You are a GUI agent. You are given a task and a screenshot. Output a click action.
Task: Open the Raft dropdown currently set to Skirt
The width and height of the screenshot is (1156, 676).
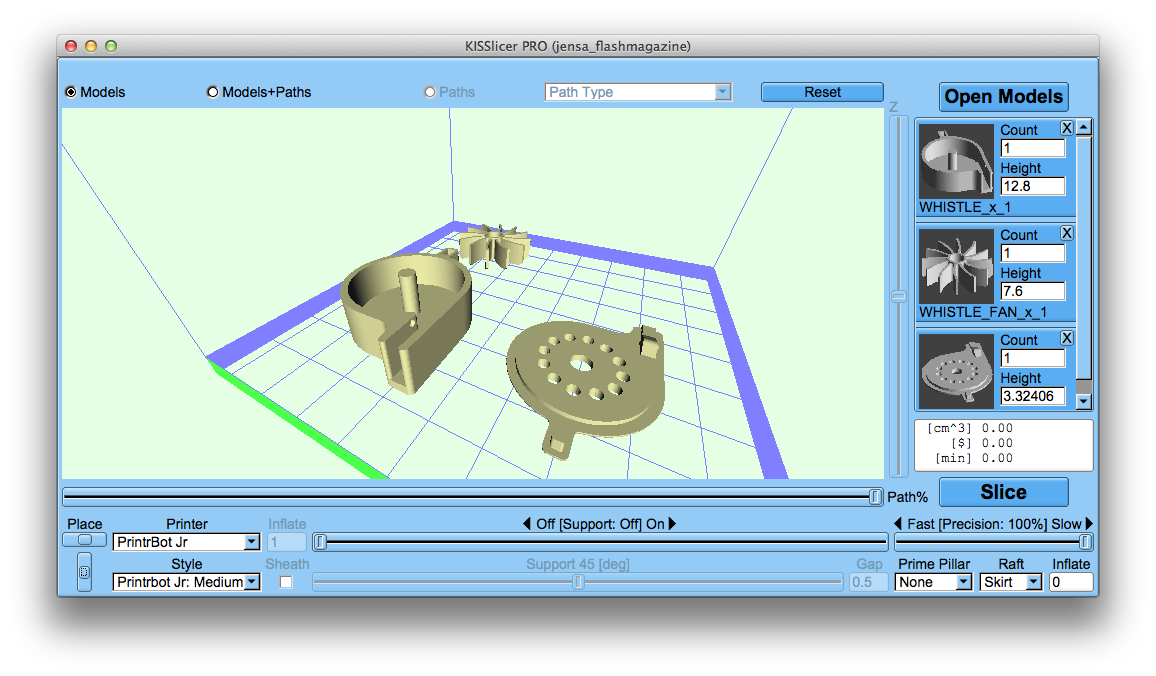[1010, 581]
